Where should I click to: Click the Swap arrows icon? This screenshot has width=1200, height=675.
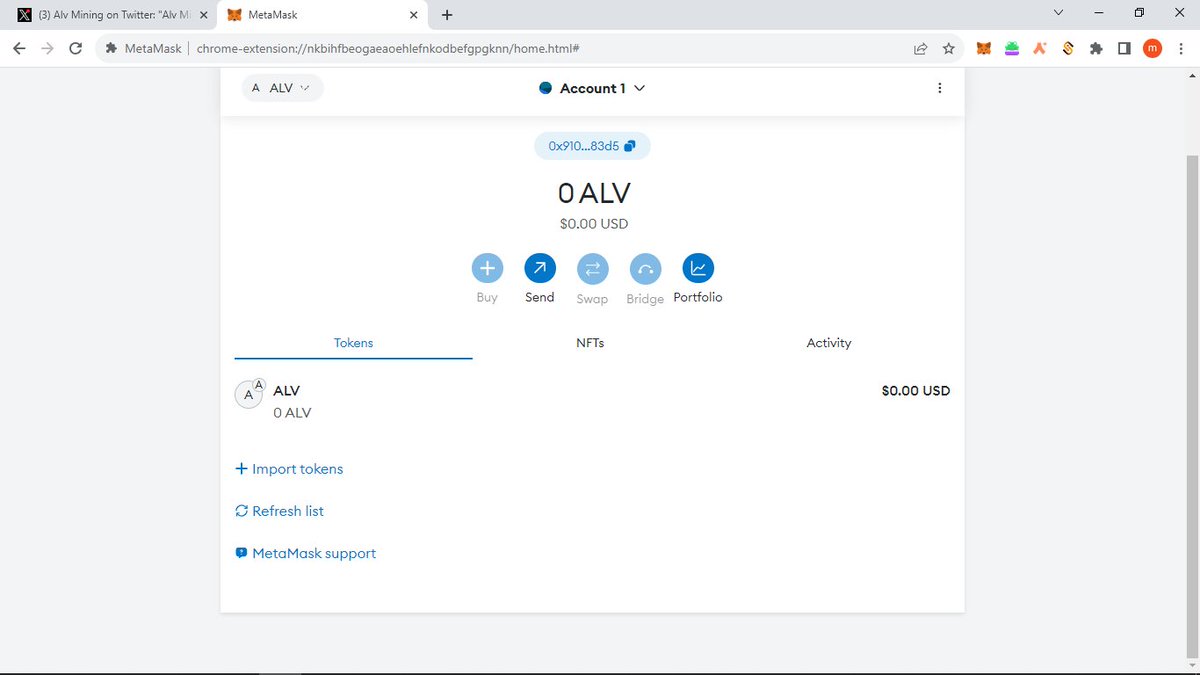point(592,268)
